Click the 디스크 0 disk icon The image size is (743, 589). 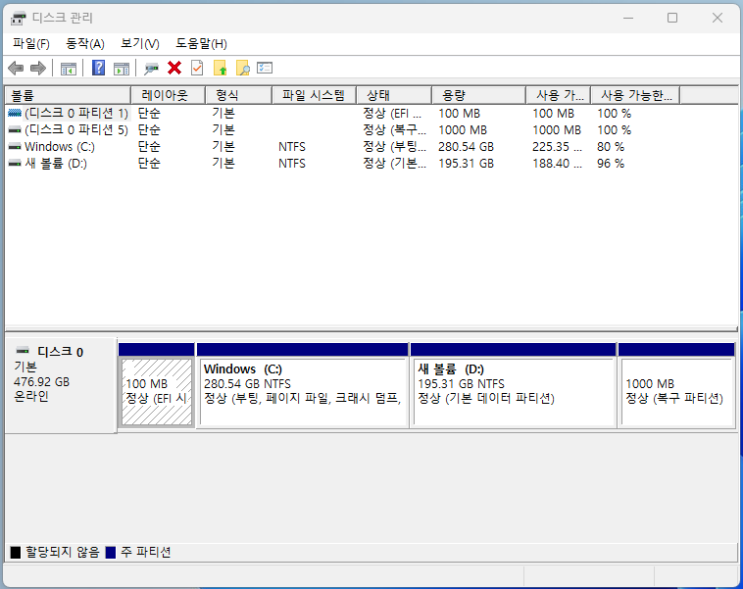pyautogui.click(x=22, y=351)
